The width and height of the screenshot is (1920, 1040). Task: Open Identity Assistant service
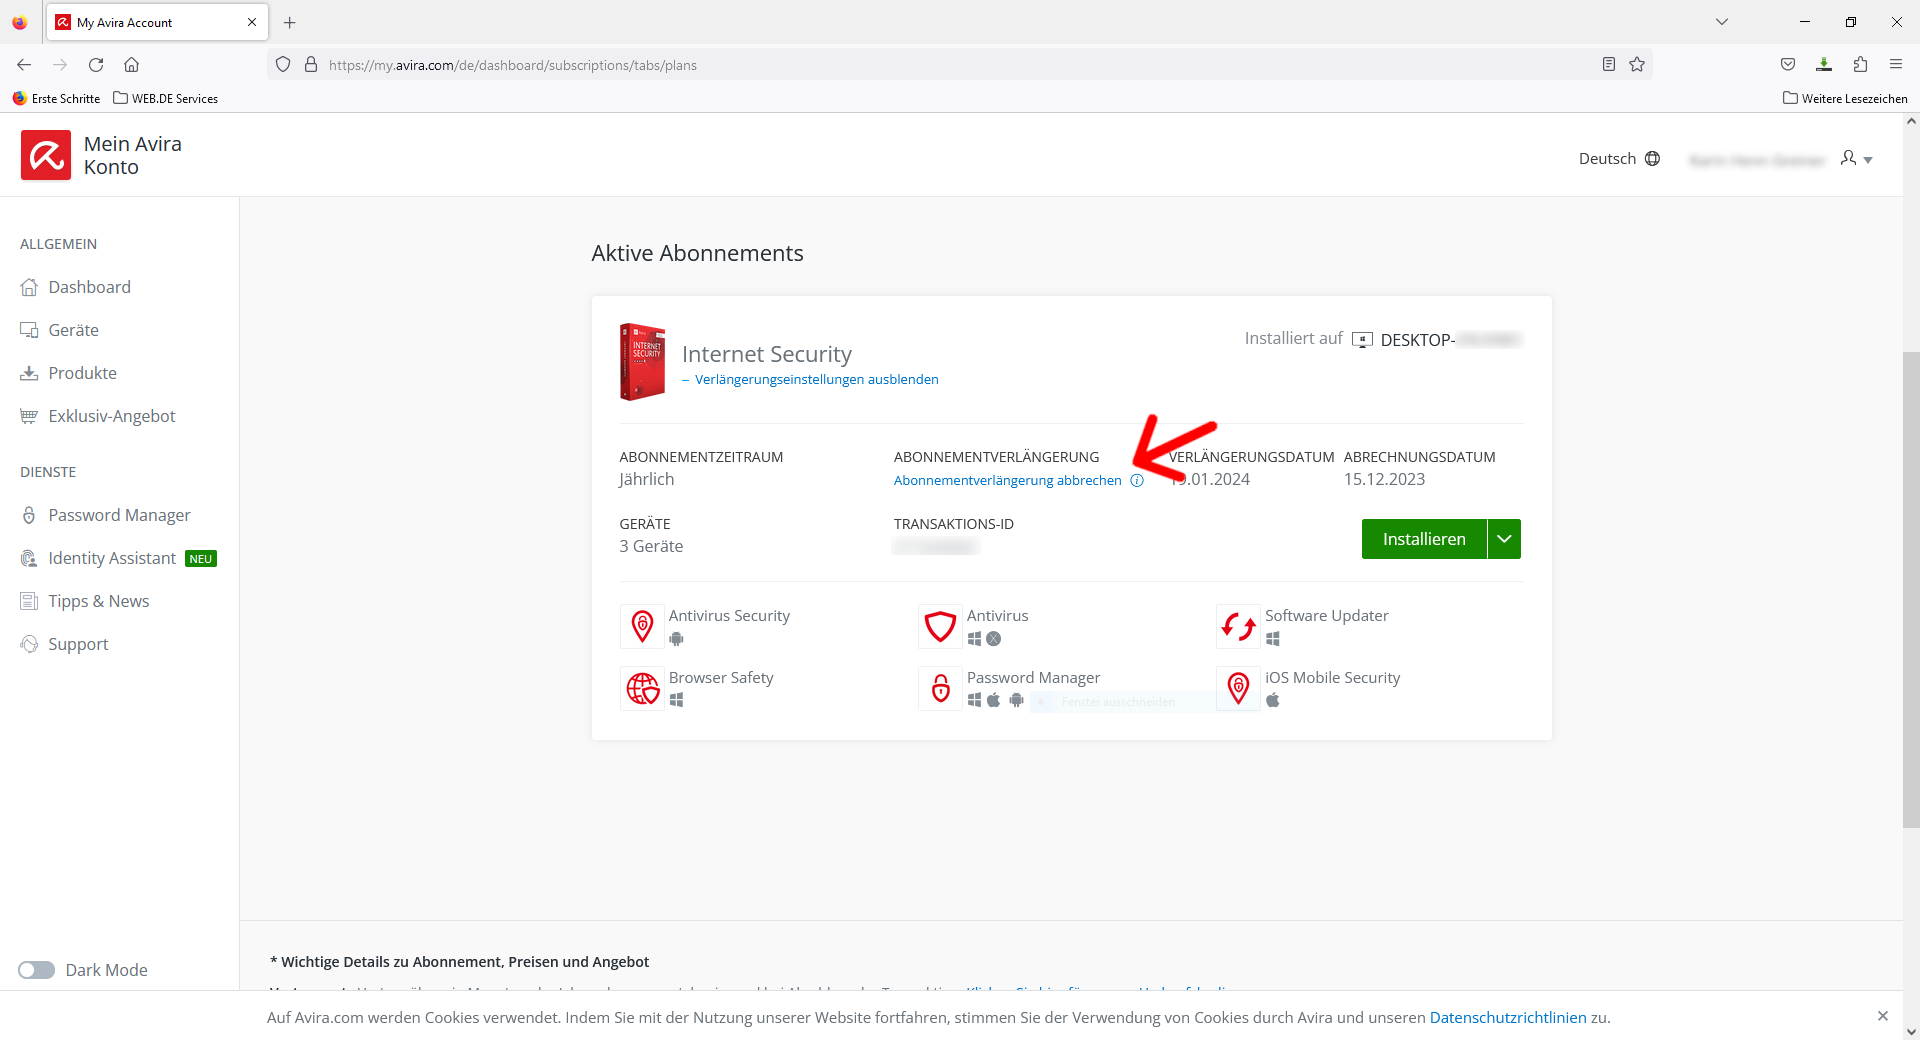(x=99, y=558)
